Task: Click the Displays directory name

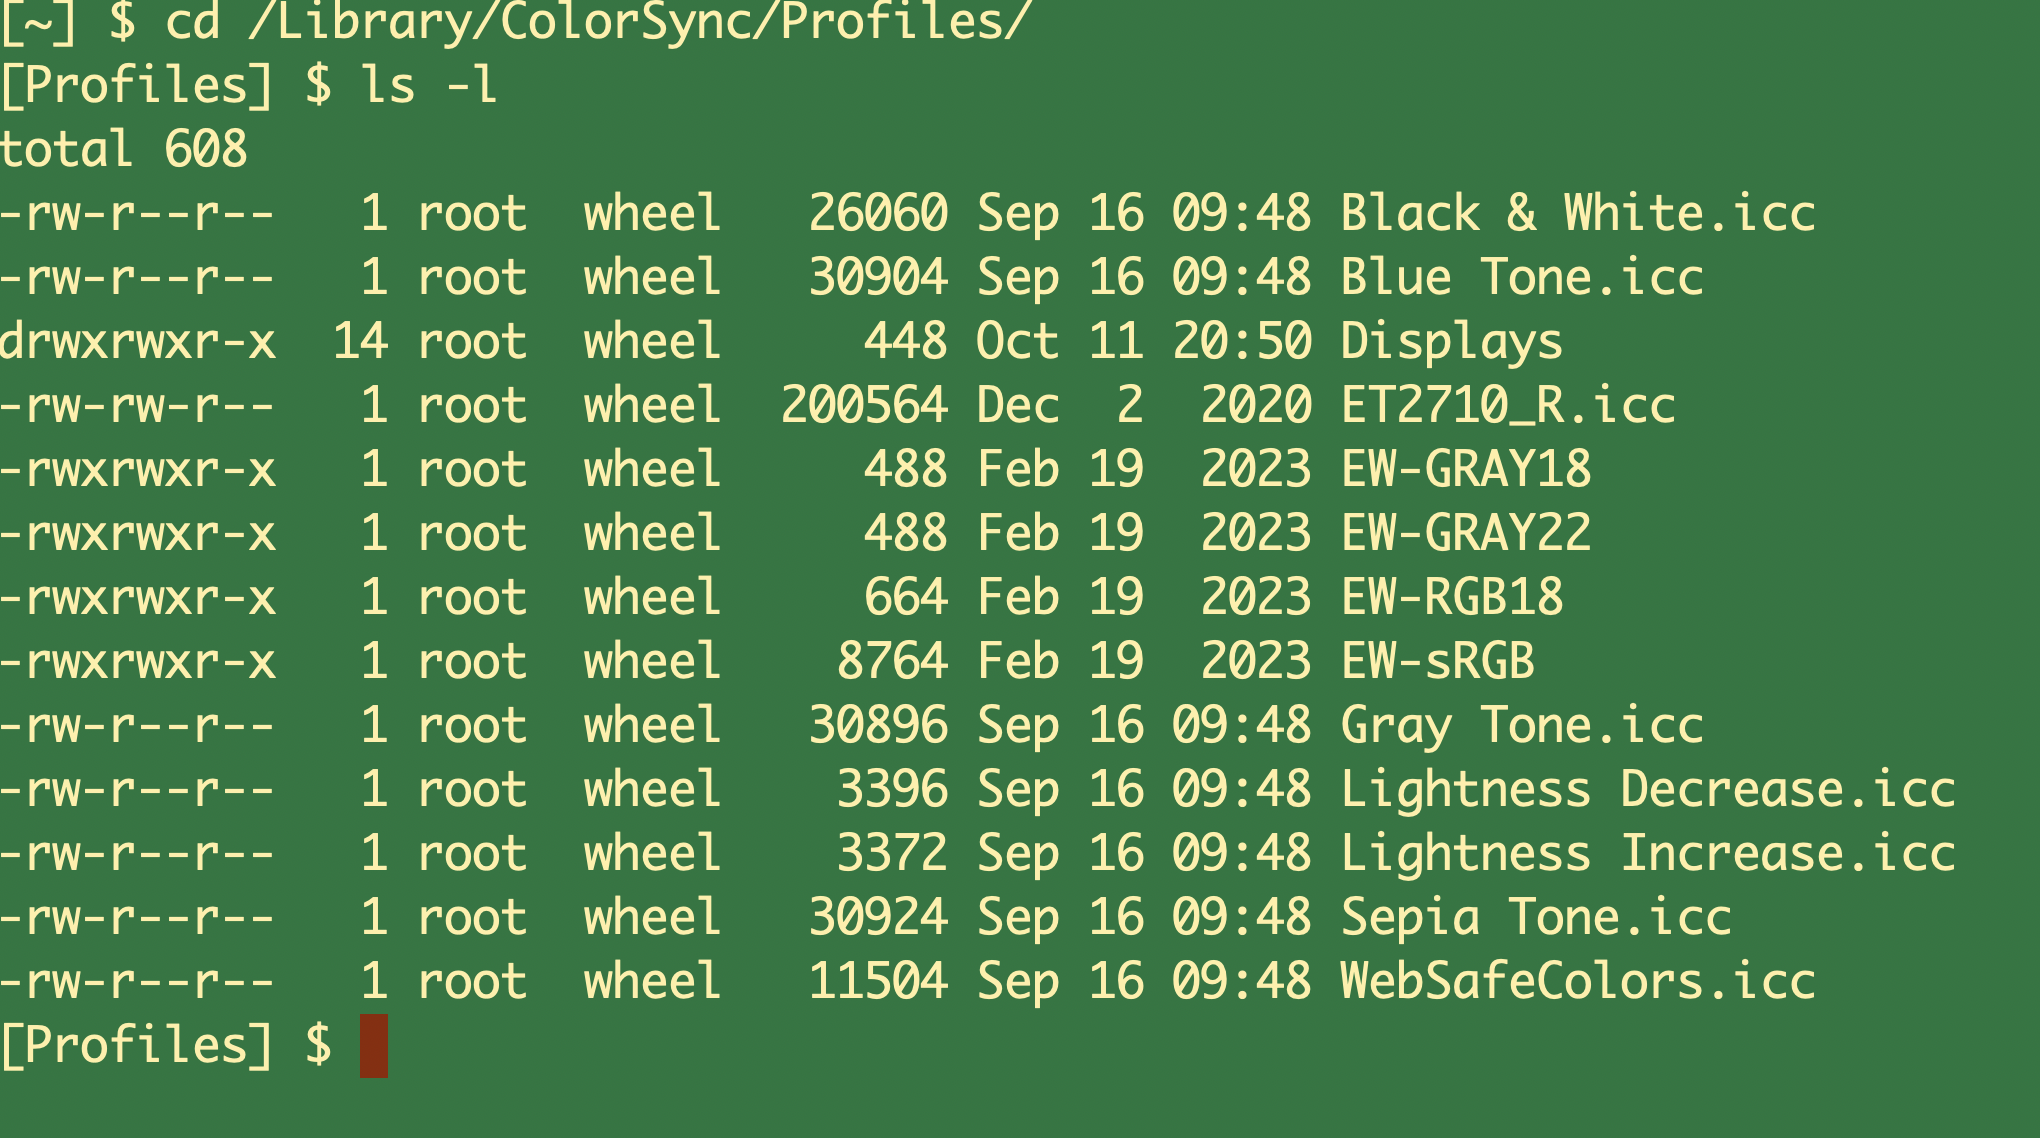Action: coord(1451,343)
